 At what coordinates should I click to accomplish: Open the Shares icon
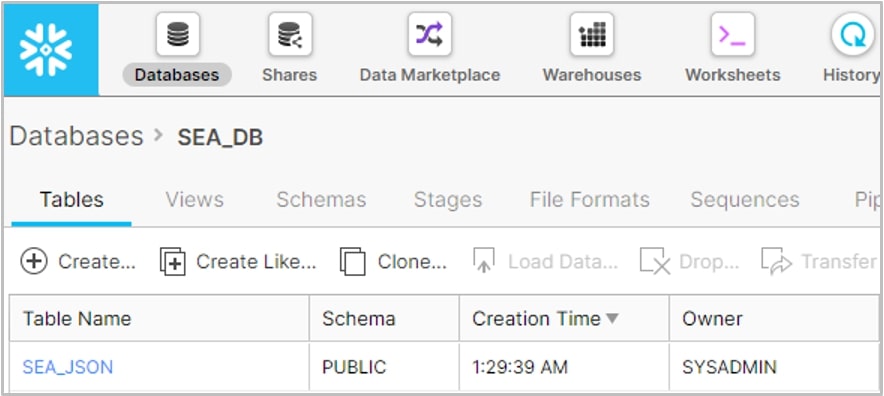290,34
